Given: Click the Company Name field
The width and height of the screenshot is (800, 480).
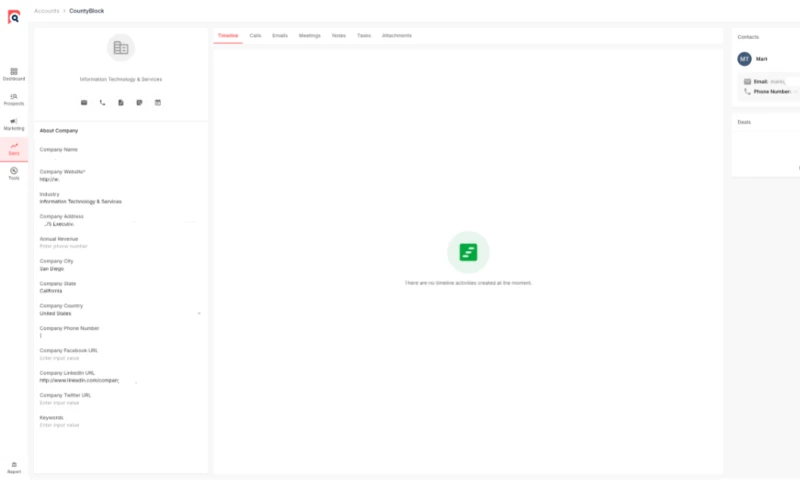Looking at the screenshot, I should [x=121, y=154].
